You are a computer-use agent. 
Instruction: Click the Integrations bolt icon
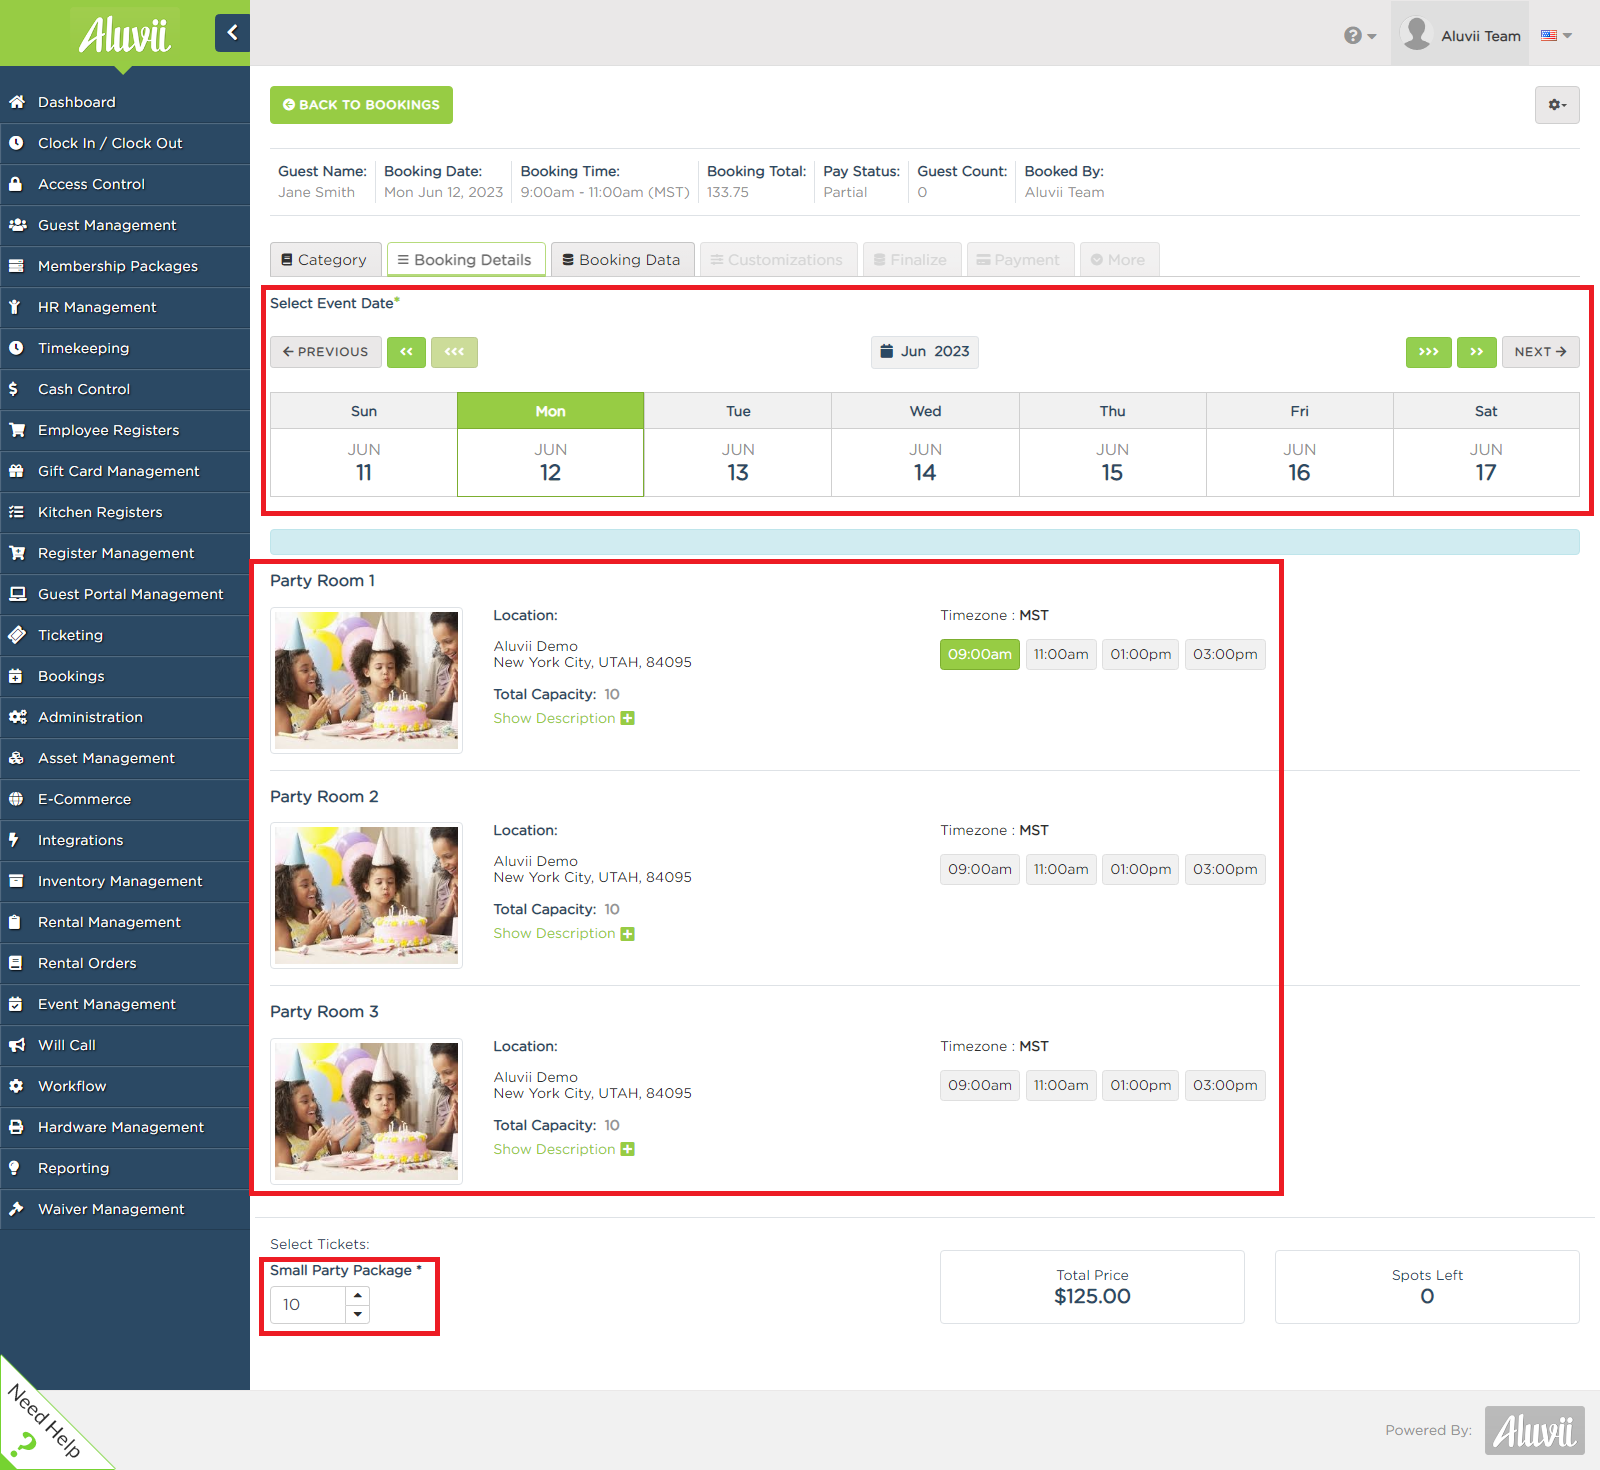coord(14,840)
